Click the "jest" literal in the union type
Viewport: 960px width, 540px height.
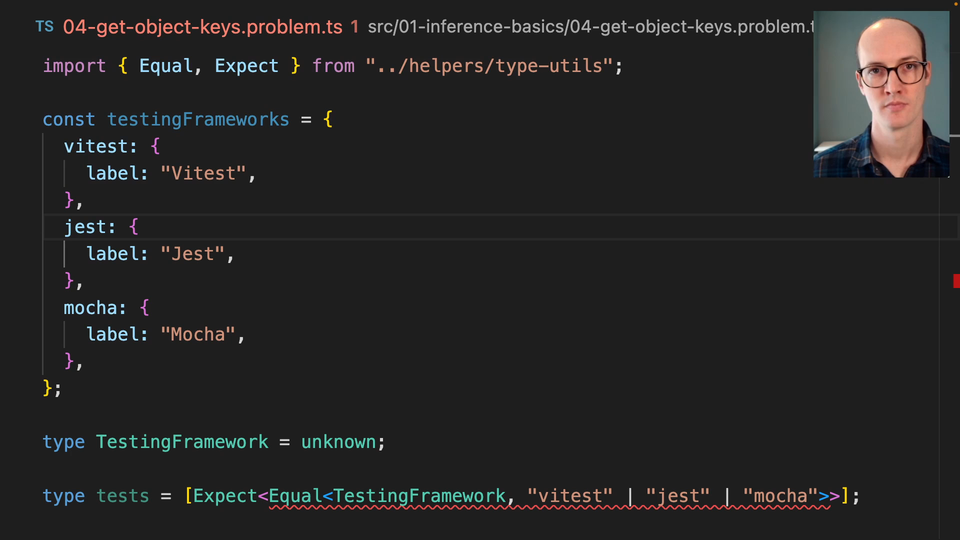pyautogui.click(x=678, y=496)
